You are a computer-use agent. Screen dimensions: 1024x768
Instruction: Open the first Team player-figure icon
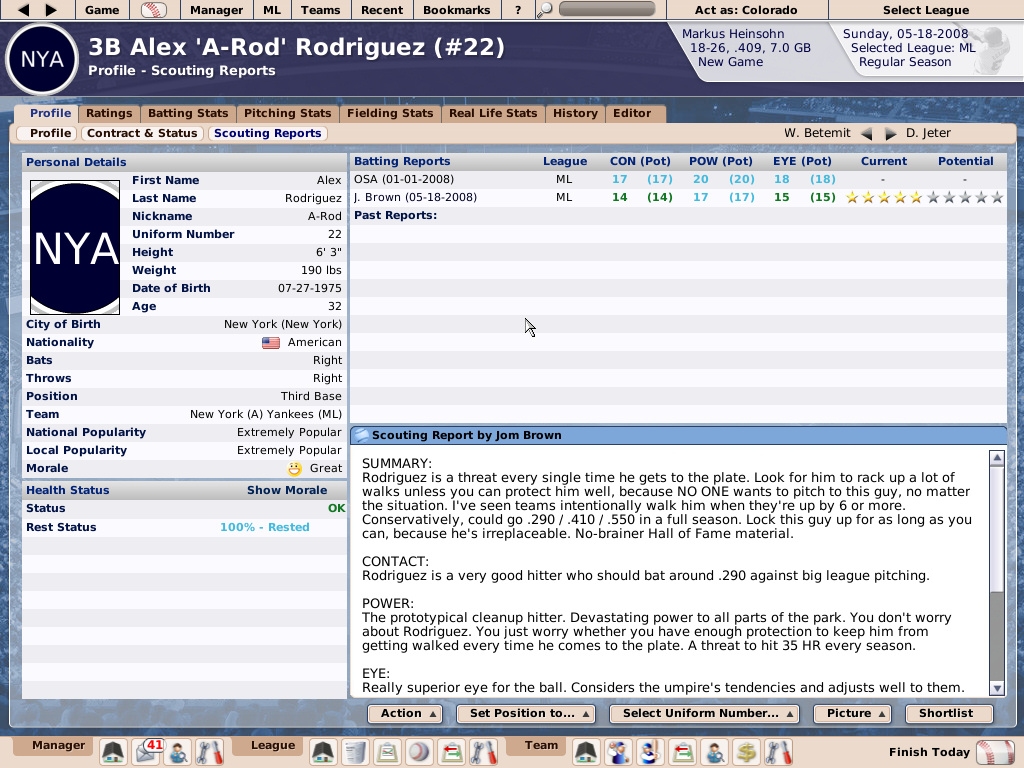point(618,752)
